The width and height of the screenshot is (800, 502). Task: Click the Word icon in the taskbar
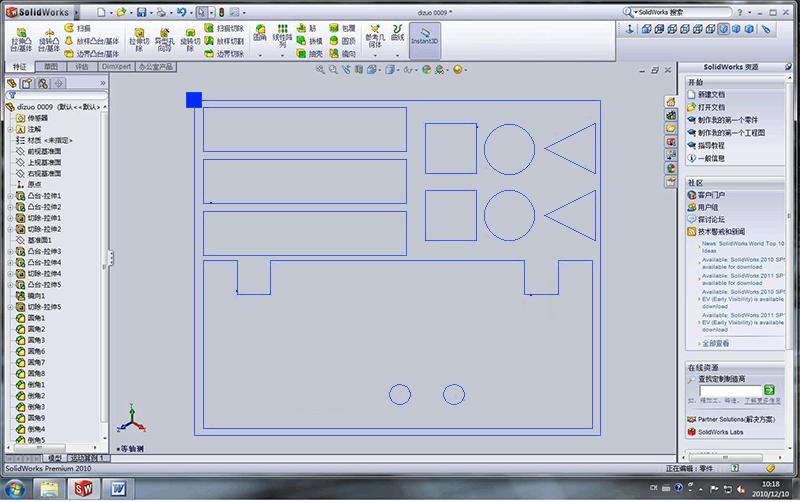click(117, 488)
